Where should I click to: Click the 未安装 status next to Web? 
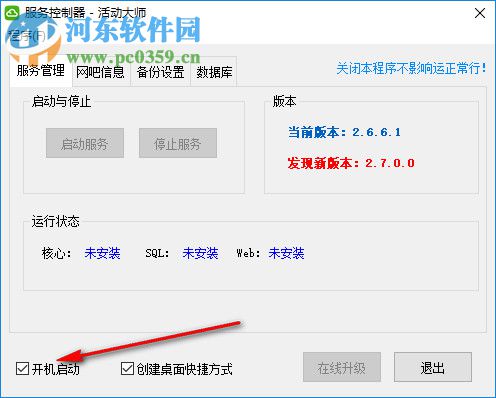pyautogui.click(x=286, y=253)
